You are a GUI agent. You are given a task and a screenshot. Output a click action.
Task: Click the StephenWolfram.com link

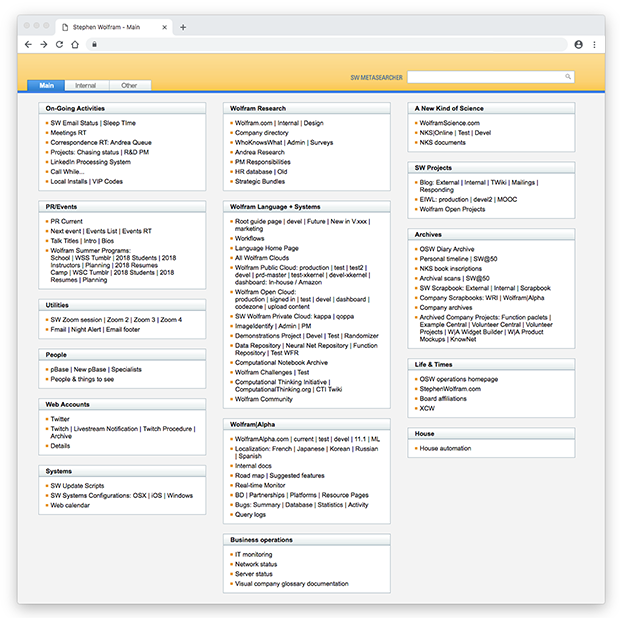(x=450, y=389)
